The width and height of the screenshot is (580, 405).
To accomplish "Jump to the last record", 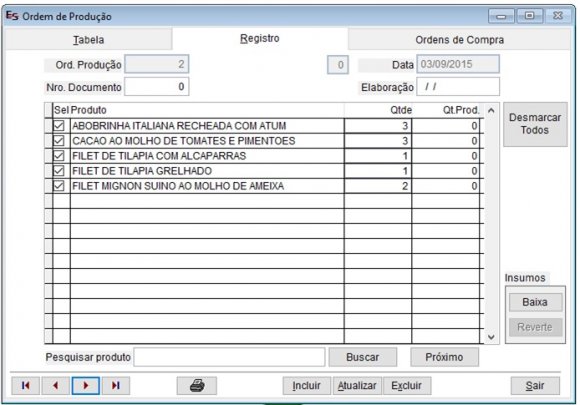I will (115, 385).
